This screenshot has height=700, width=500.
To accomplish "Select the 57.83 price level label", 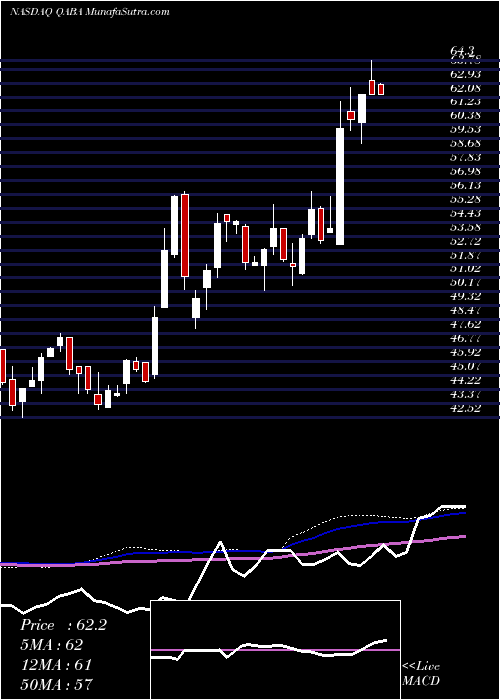I will tap(465, 157).
